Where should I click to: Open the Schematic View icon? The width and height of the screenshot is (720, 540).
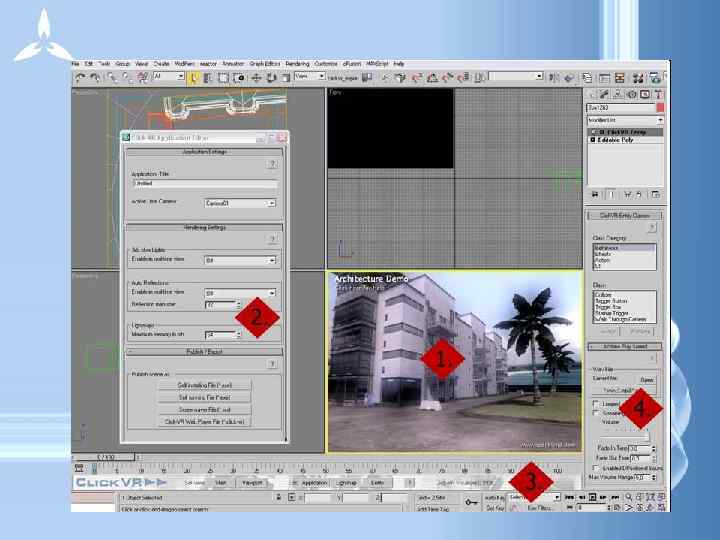point(619,78)
